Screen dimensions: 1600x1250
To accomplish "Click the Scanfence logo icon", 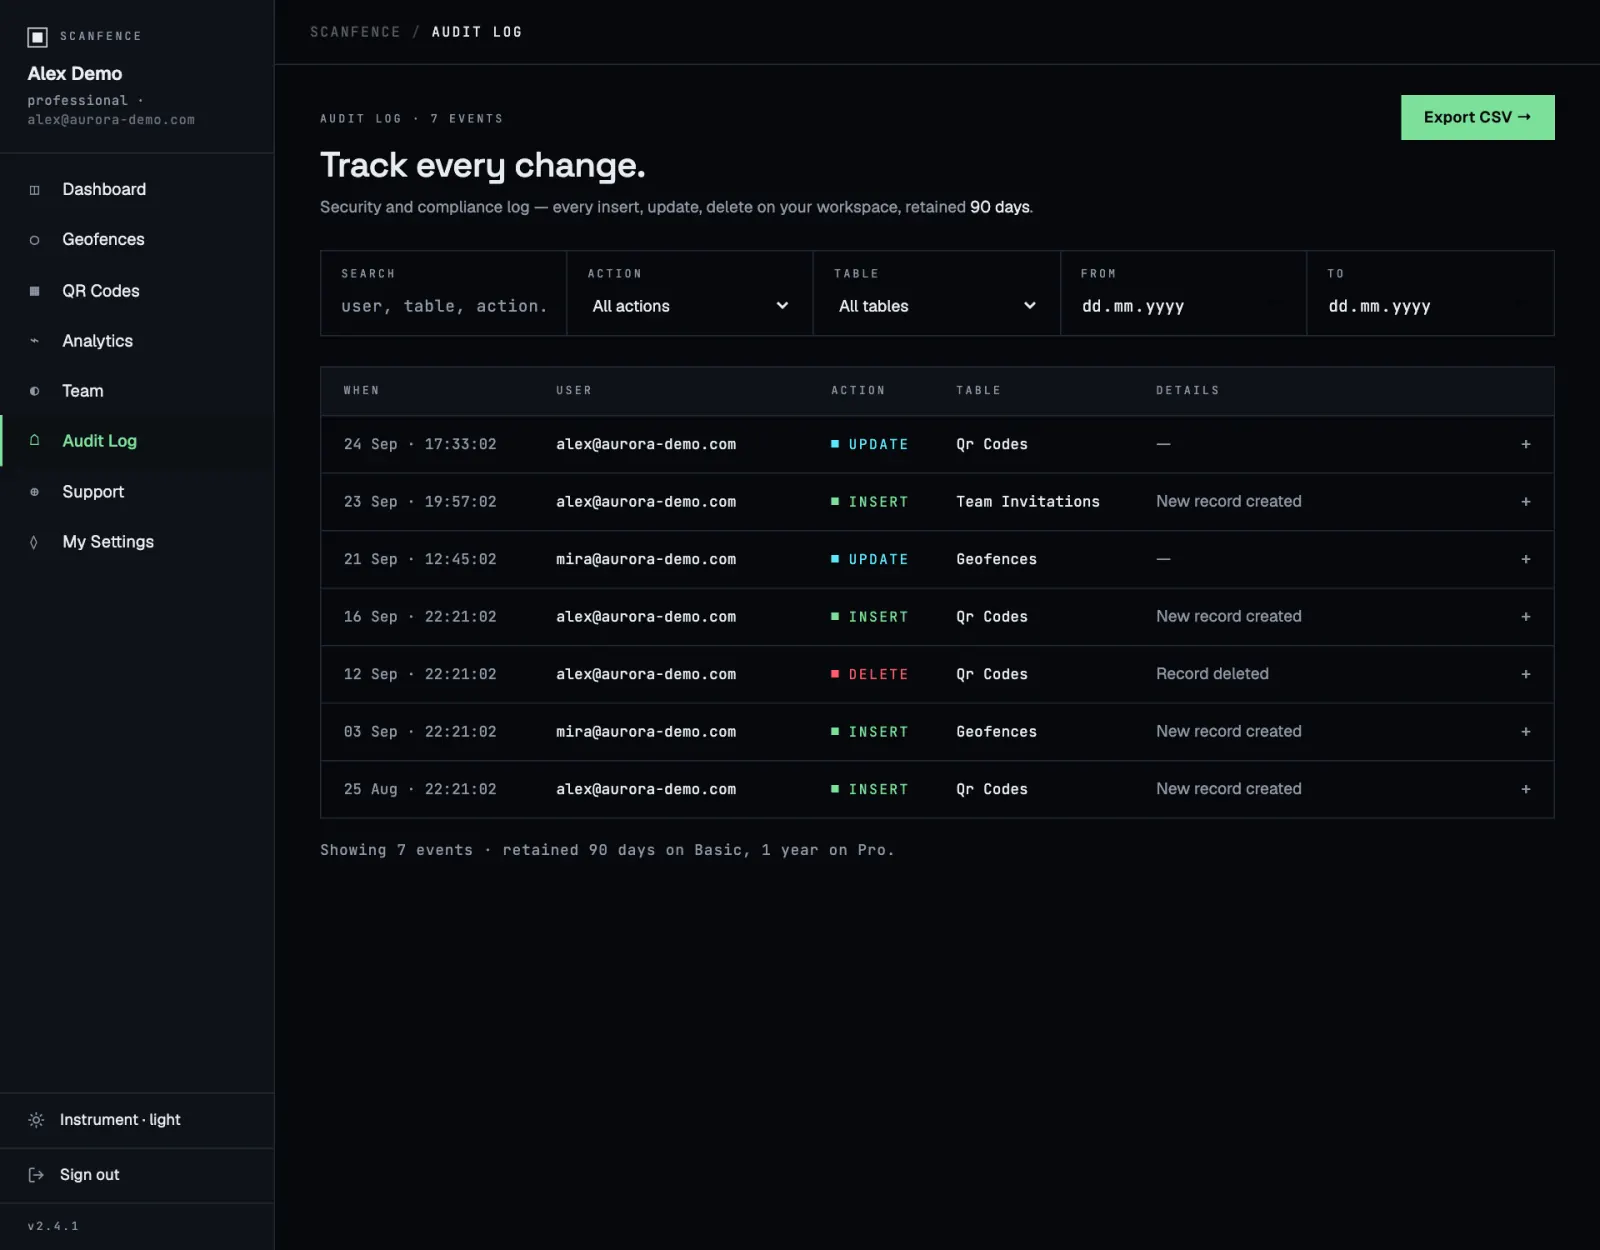I will tap(37, 37).
